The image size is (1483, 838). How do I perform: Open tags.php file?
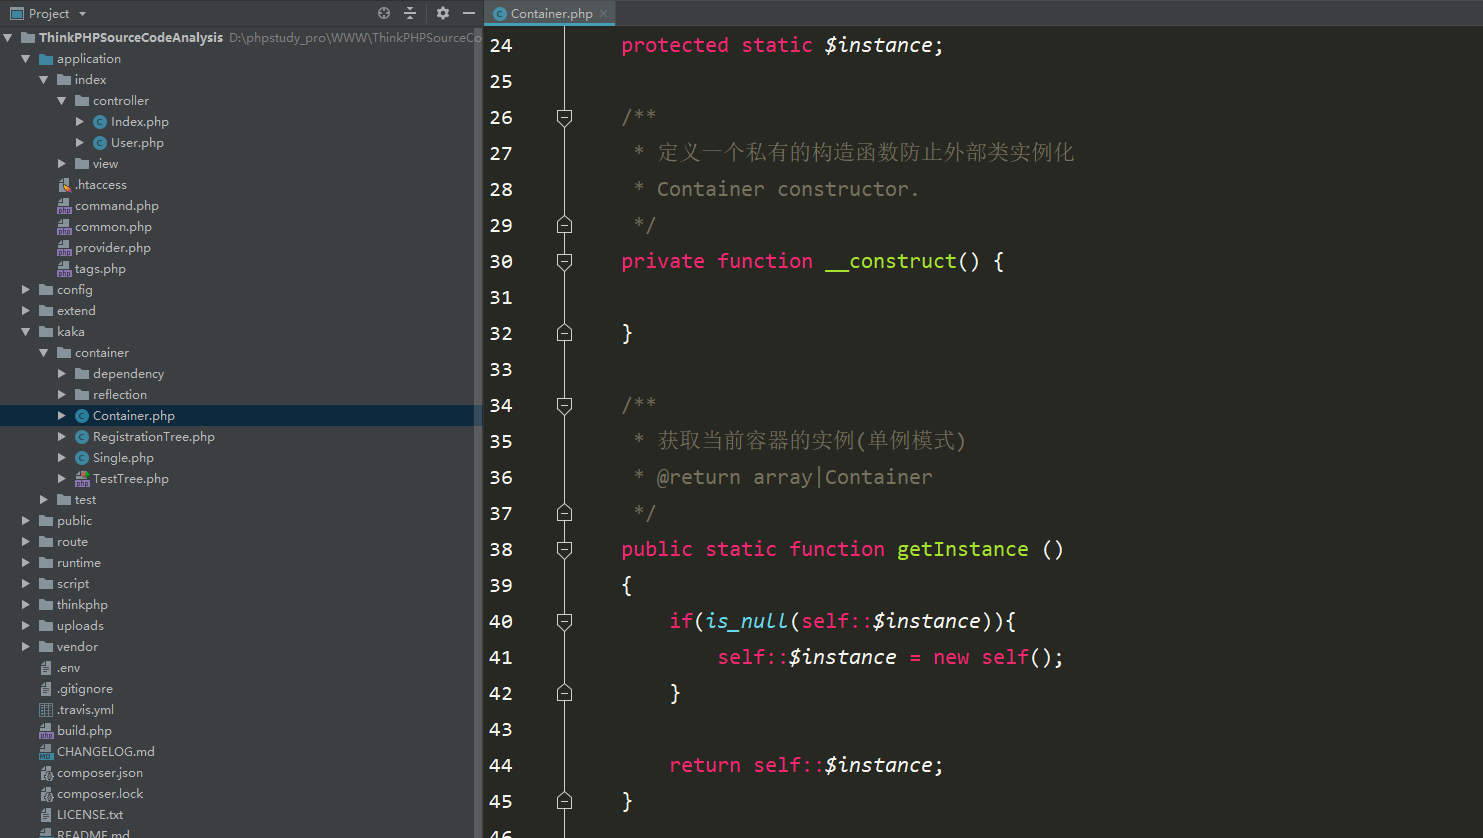[x=100, y=269]
